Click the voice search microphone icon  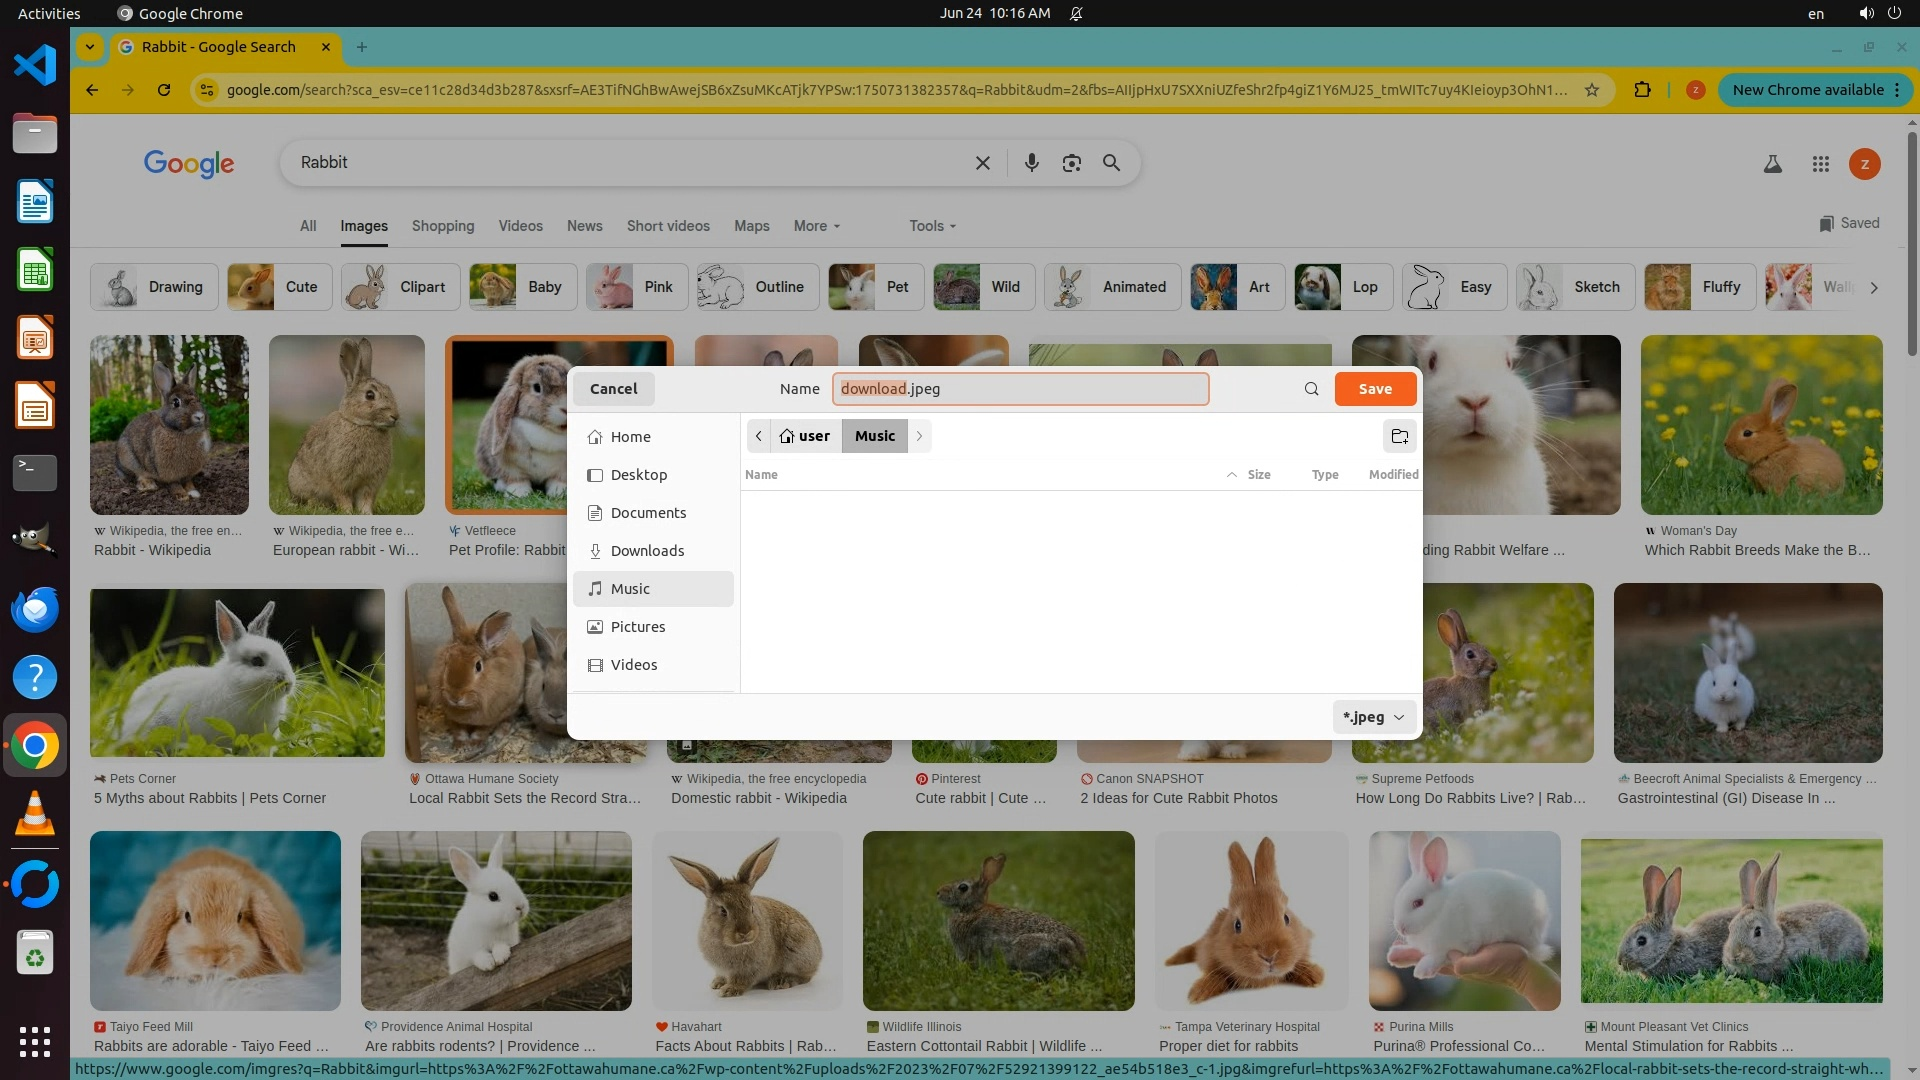pos(1031,163)
